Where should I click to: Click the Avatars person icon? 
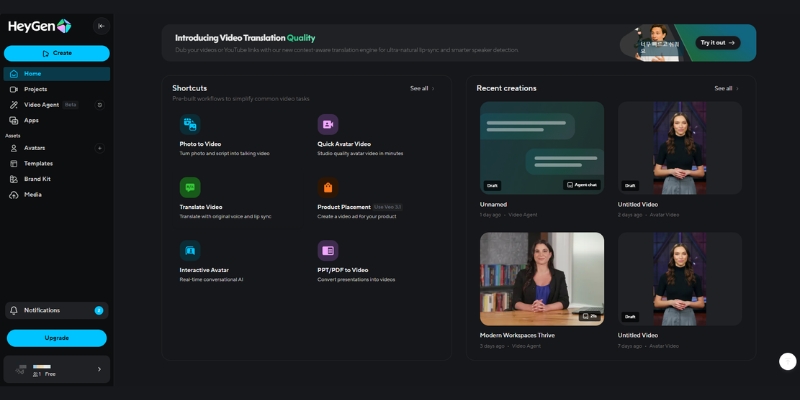pos(14,148)
